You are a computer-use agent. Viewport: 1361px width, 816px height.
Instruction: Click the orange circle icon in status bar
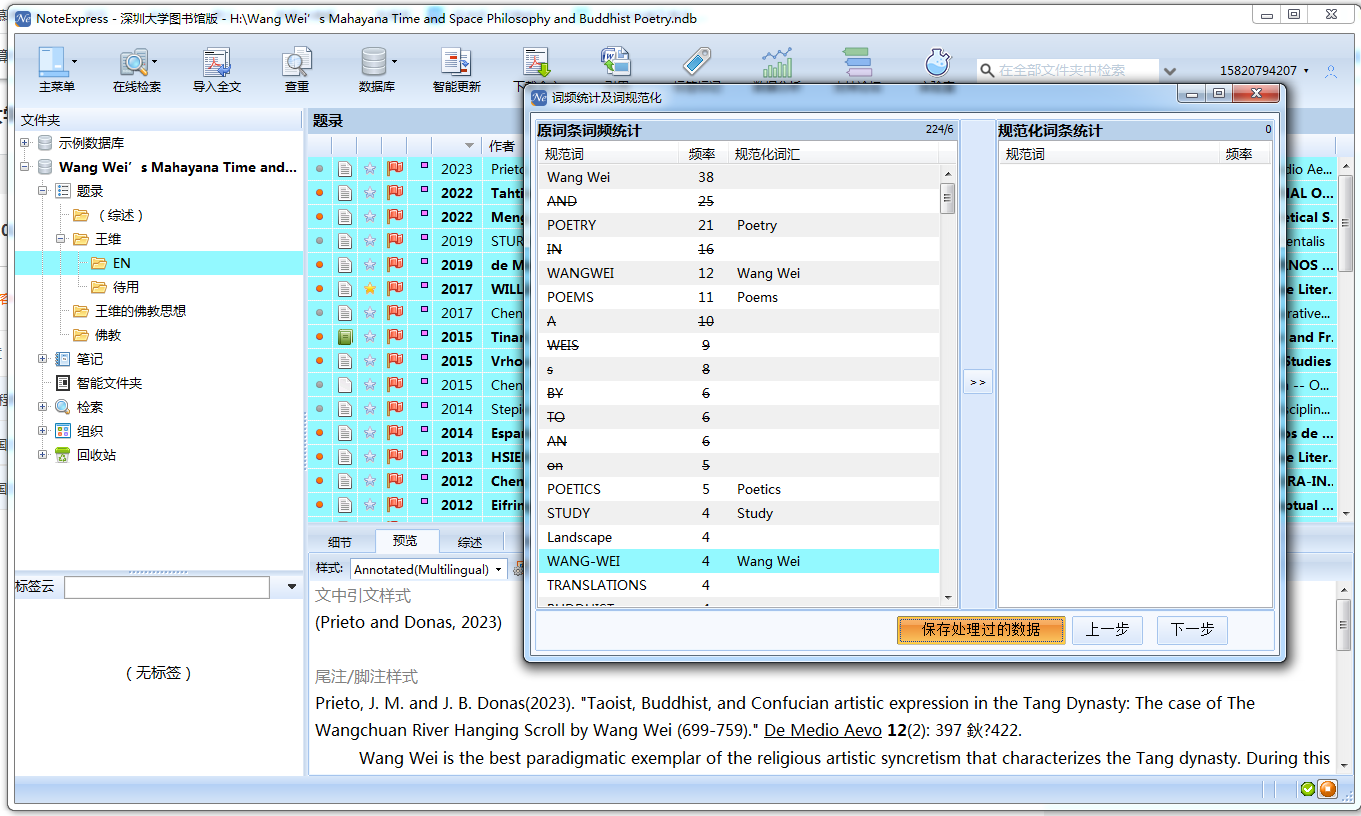(1327, 789)
